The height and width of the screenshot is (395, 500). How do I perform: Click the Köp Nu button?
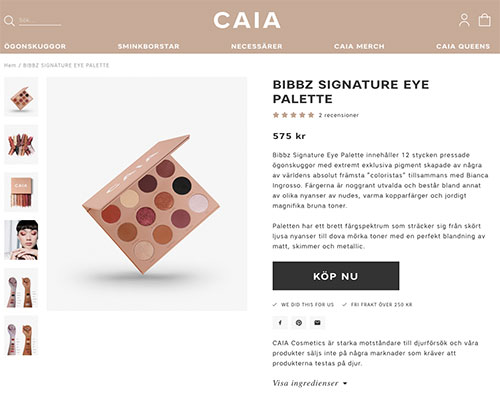click(336, 276)
